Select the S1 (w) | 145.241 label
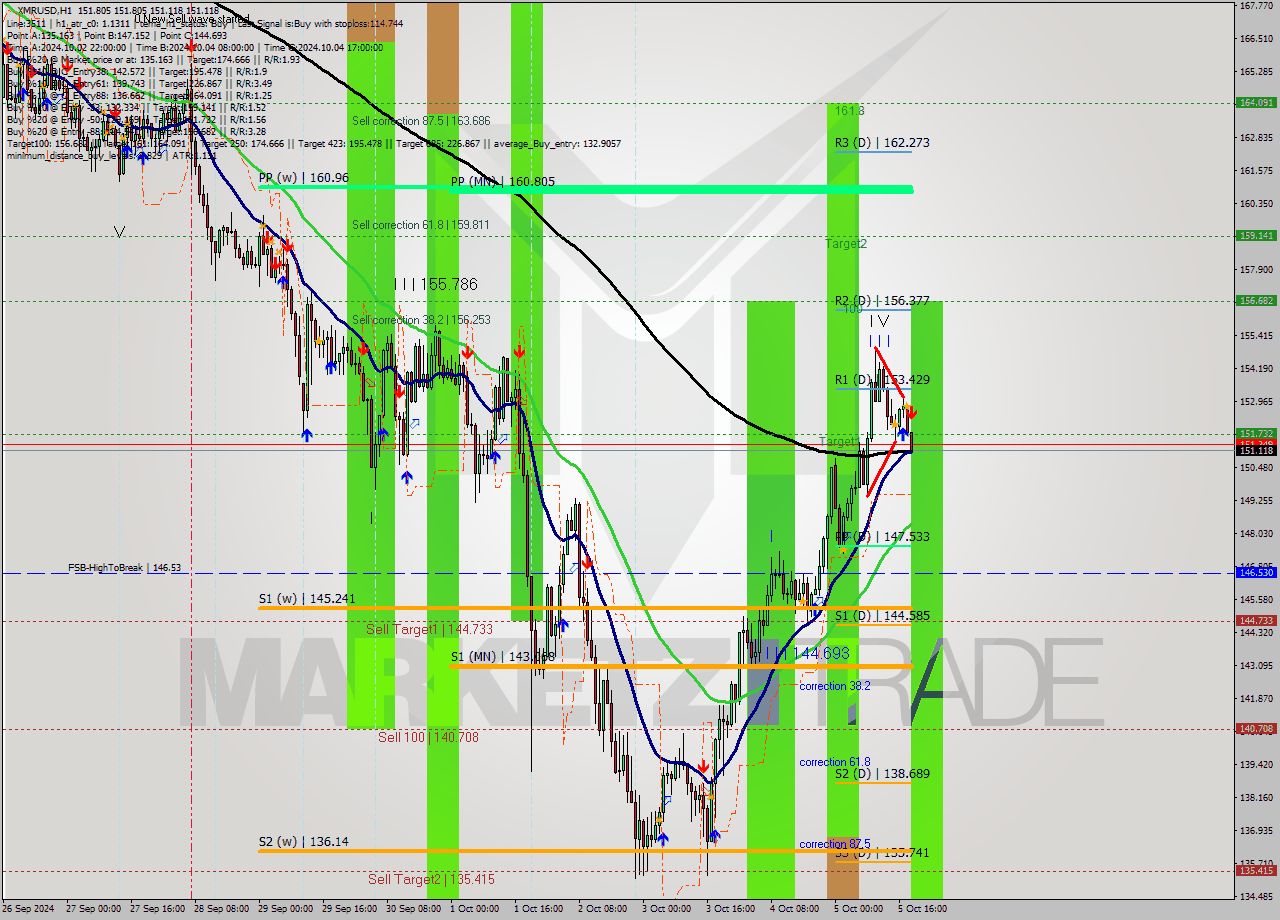 click(x=307, y=599)
